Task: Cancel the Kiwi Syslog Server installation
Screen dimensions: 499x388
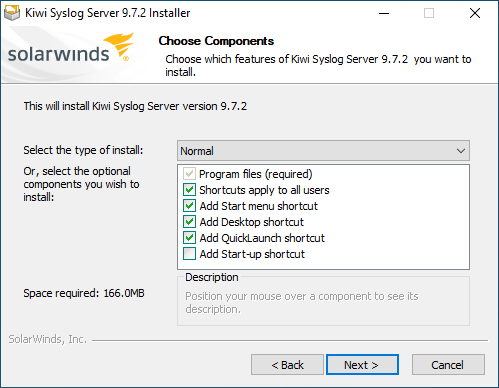Action: click(448, 365)
